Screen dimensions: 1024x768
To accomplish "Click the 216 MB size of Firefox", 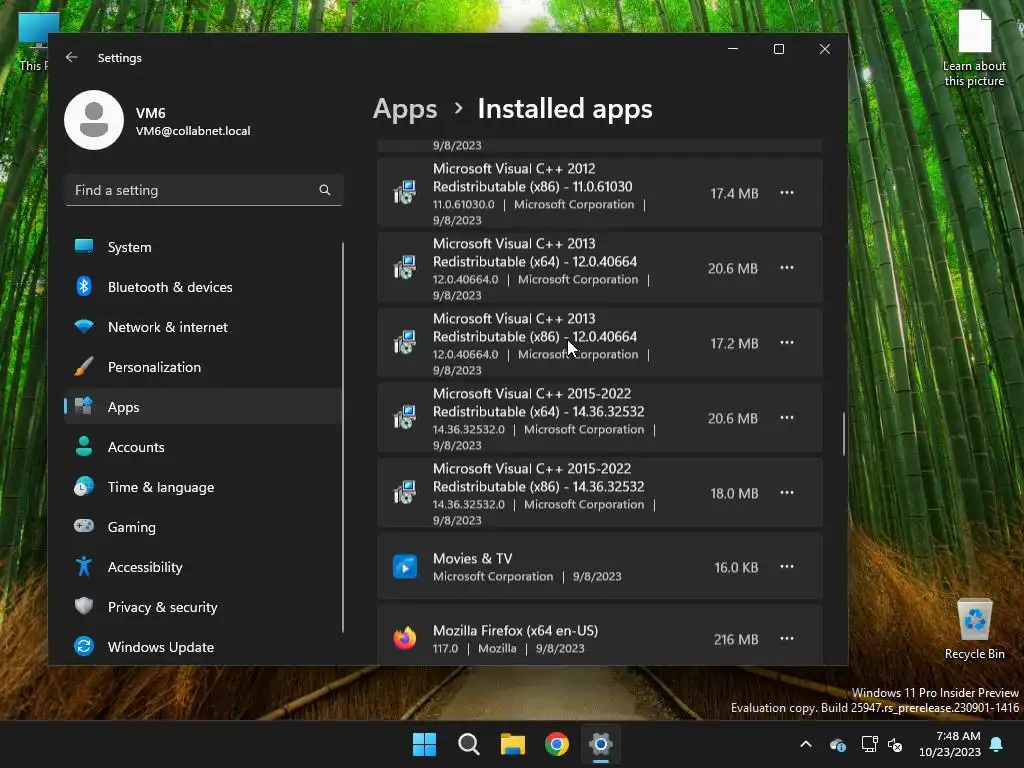I will pyautogui.click(x=736, y=639).
